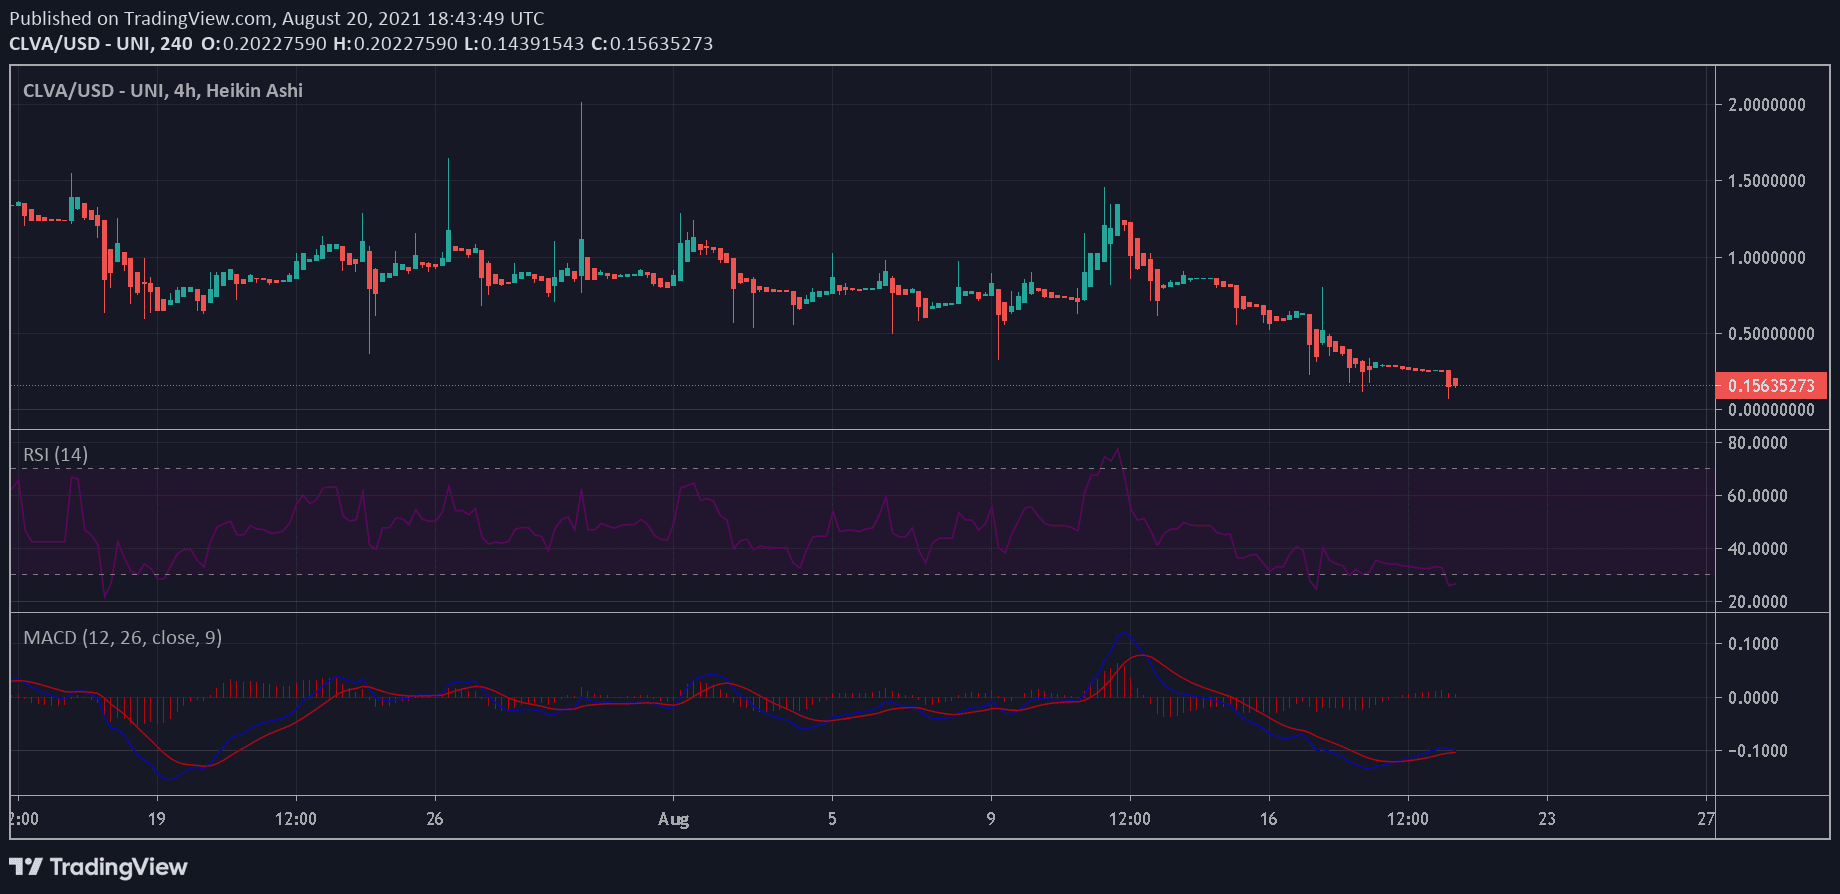Click the 80.0000 RSI scale label
This screenshot has height=894, width=1840.
click(1757, 443)
